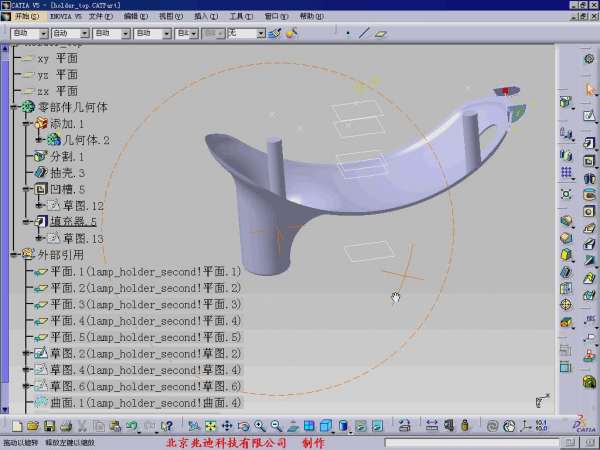Select the yz 平面 tree item
The image size is (600, 450).
click(57, 75)
